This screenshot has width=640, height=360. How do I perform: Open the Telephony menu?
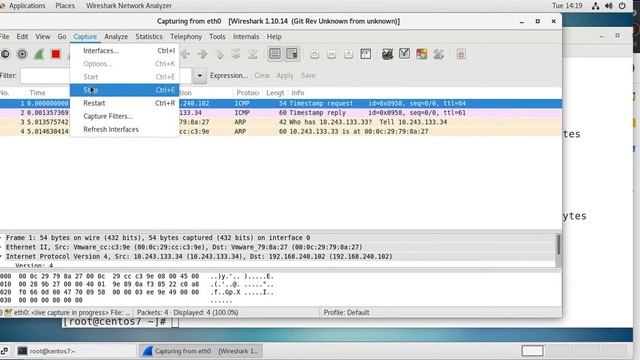point(186,36)
